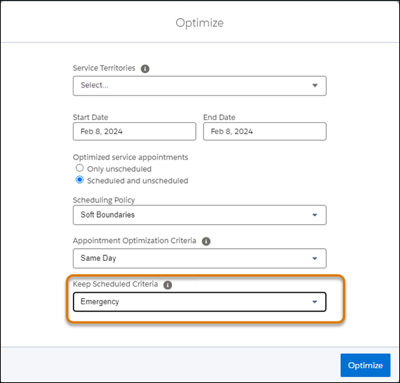
Task: Click the Appointment Optimization Criteria info icon
Action: [x=206, y=241]
